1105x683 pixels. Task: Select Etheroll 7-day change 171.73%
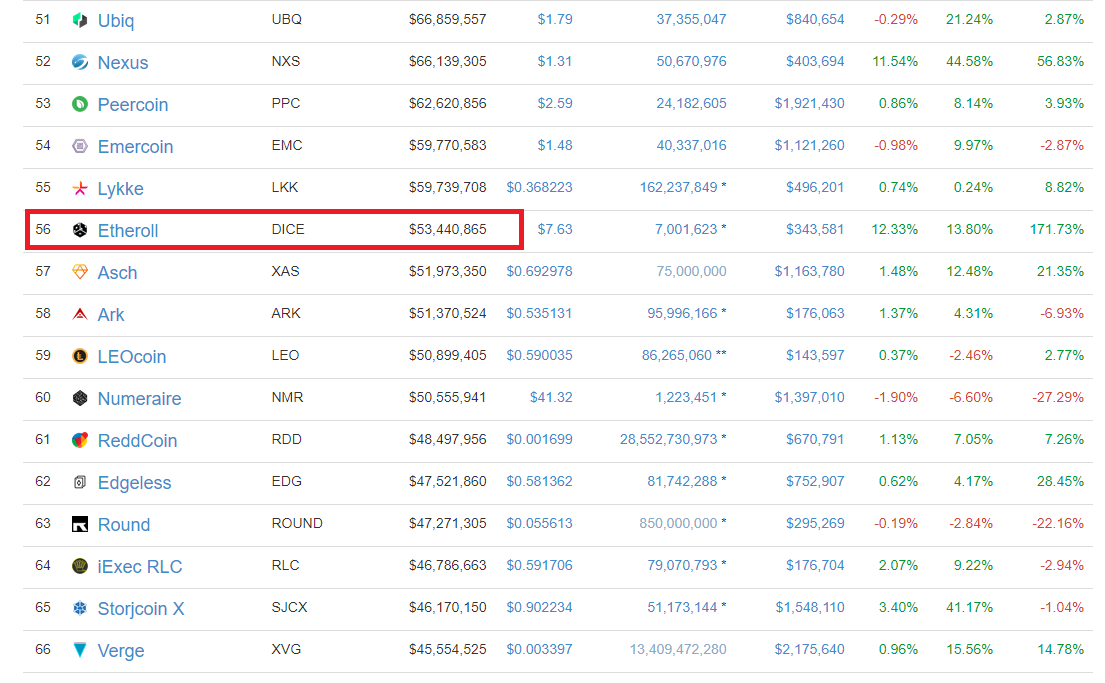1056,229
